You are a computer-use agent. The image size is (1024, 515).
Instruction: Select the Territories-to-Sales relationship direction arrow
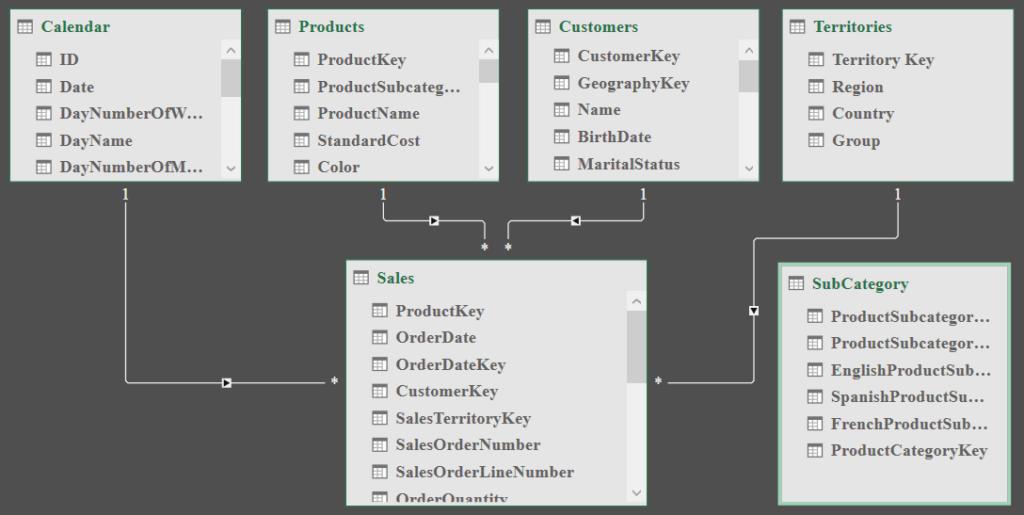754,311
